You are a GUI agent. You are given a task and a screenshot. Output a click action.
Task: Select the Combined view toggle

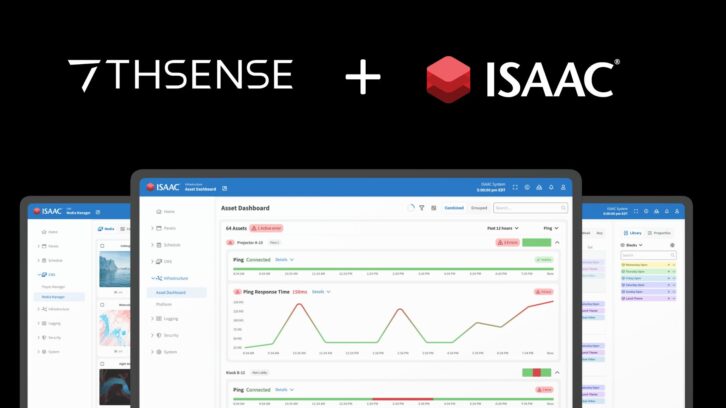point(453,208)
